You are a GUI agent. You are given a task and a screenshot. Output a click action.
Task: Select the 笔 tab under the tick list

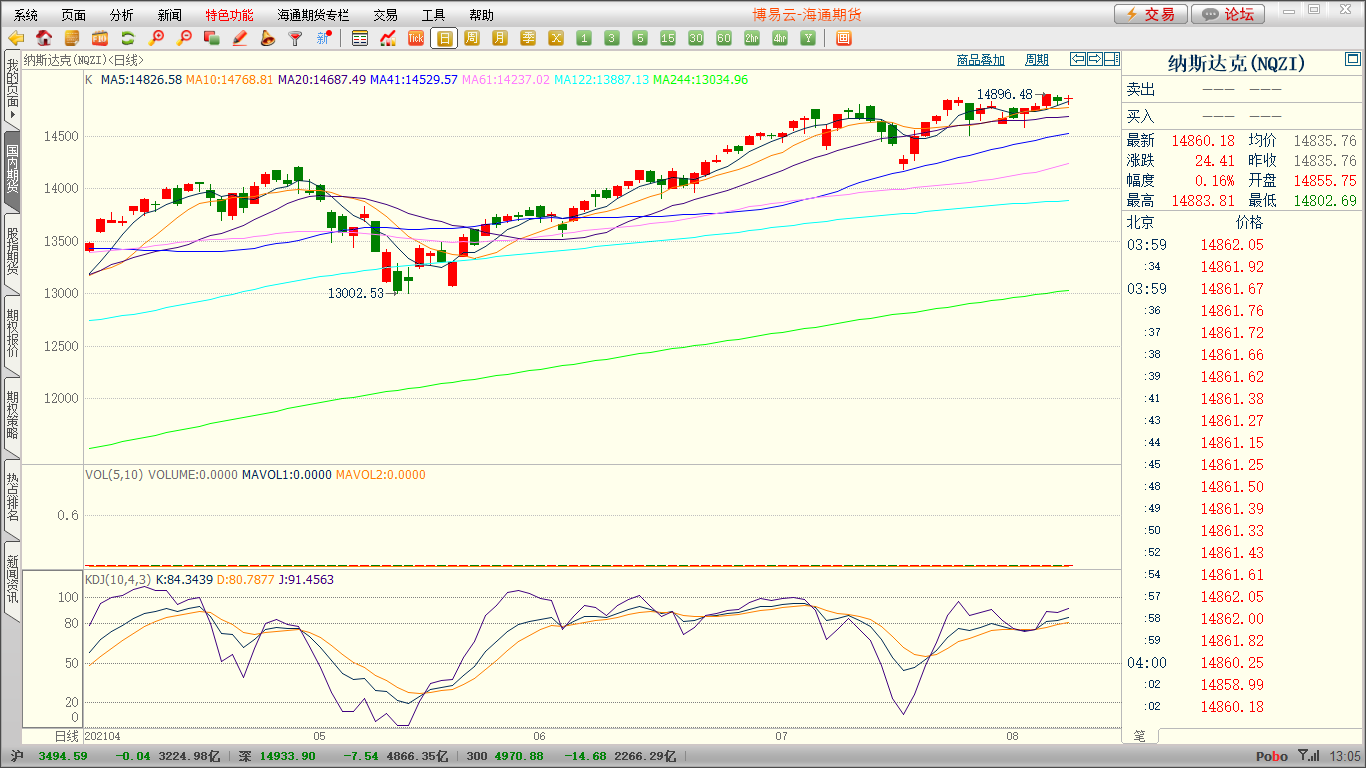[1140, 736]
